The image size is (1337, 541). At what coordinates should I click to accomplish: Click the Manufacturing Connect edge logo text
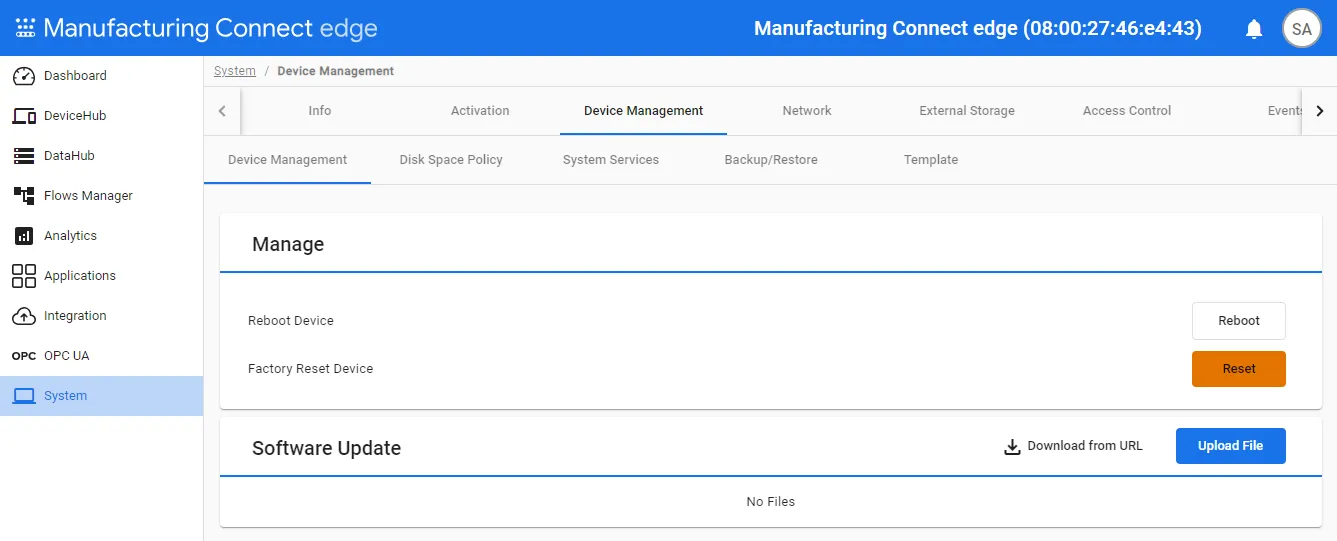tap(210, 28)
